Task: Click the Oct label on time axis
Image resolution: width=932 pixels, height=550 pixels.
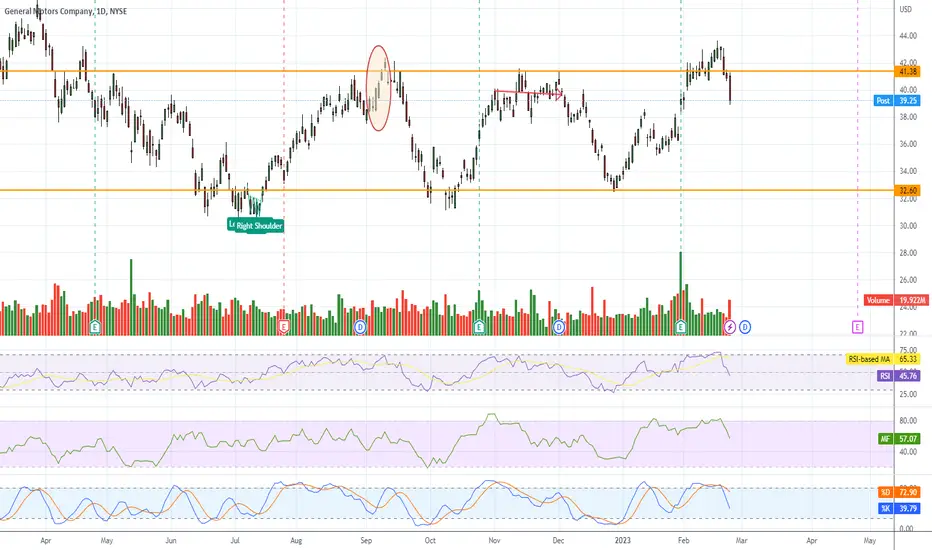Action: point(430,540)
